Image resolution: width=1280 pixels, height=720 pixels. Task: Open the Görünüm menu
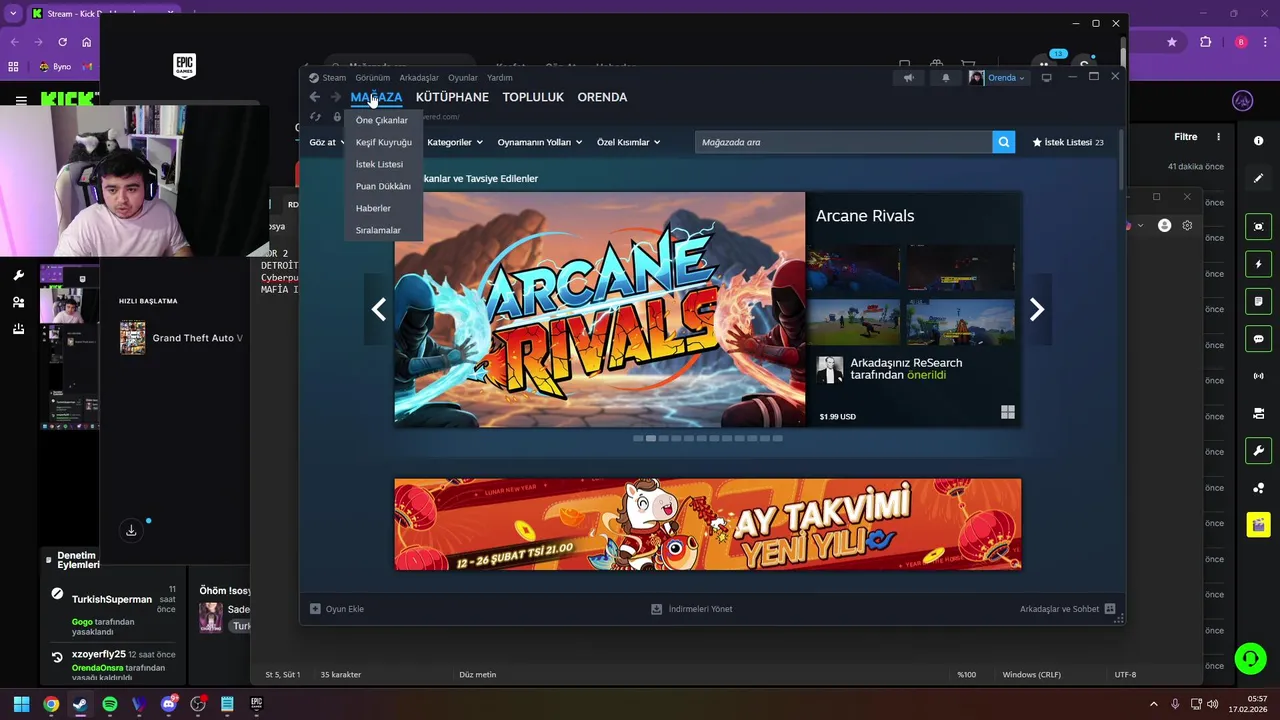(373, 78)
